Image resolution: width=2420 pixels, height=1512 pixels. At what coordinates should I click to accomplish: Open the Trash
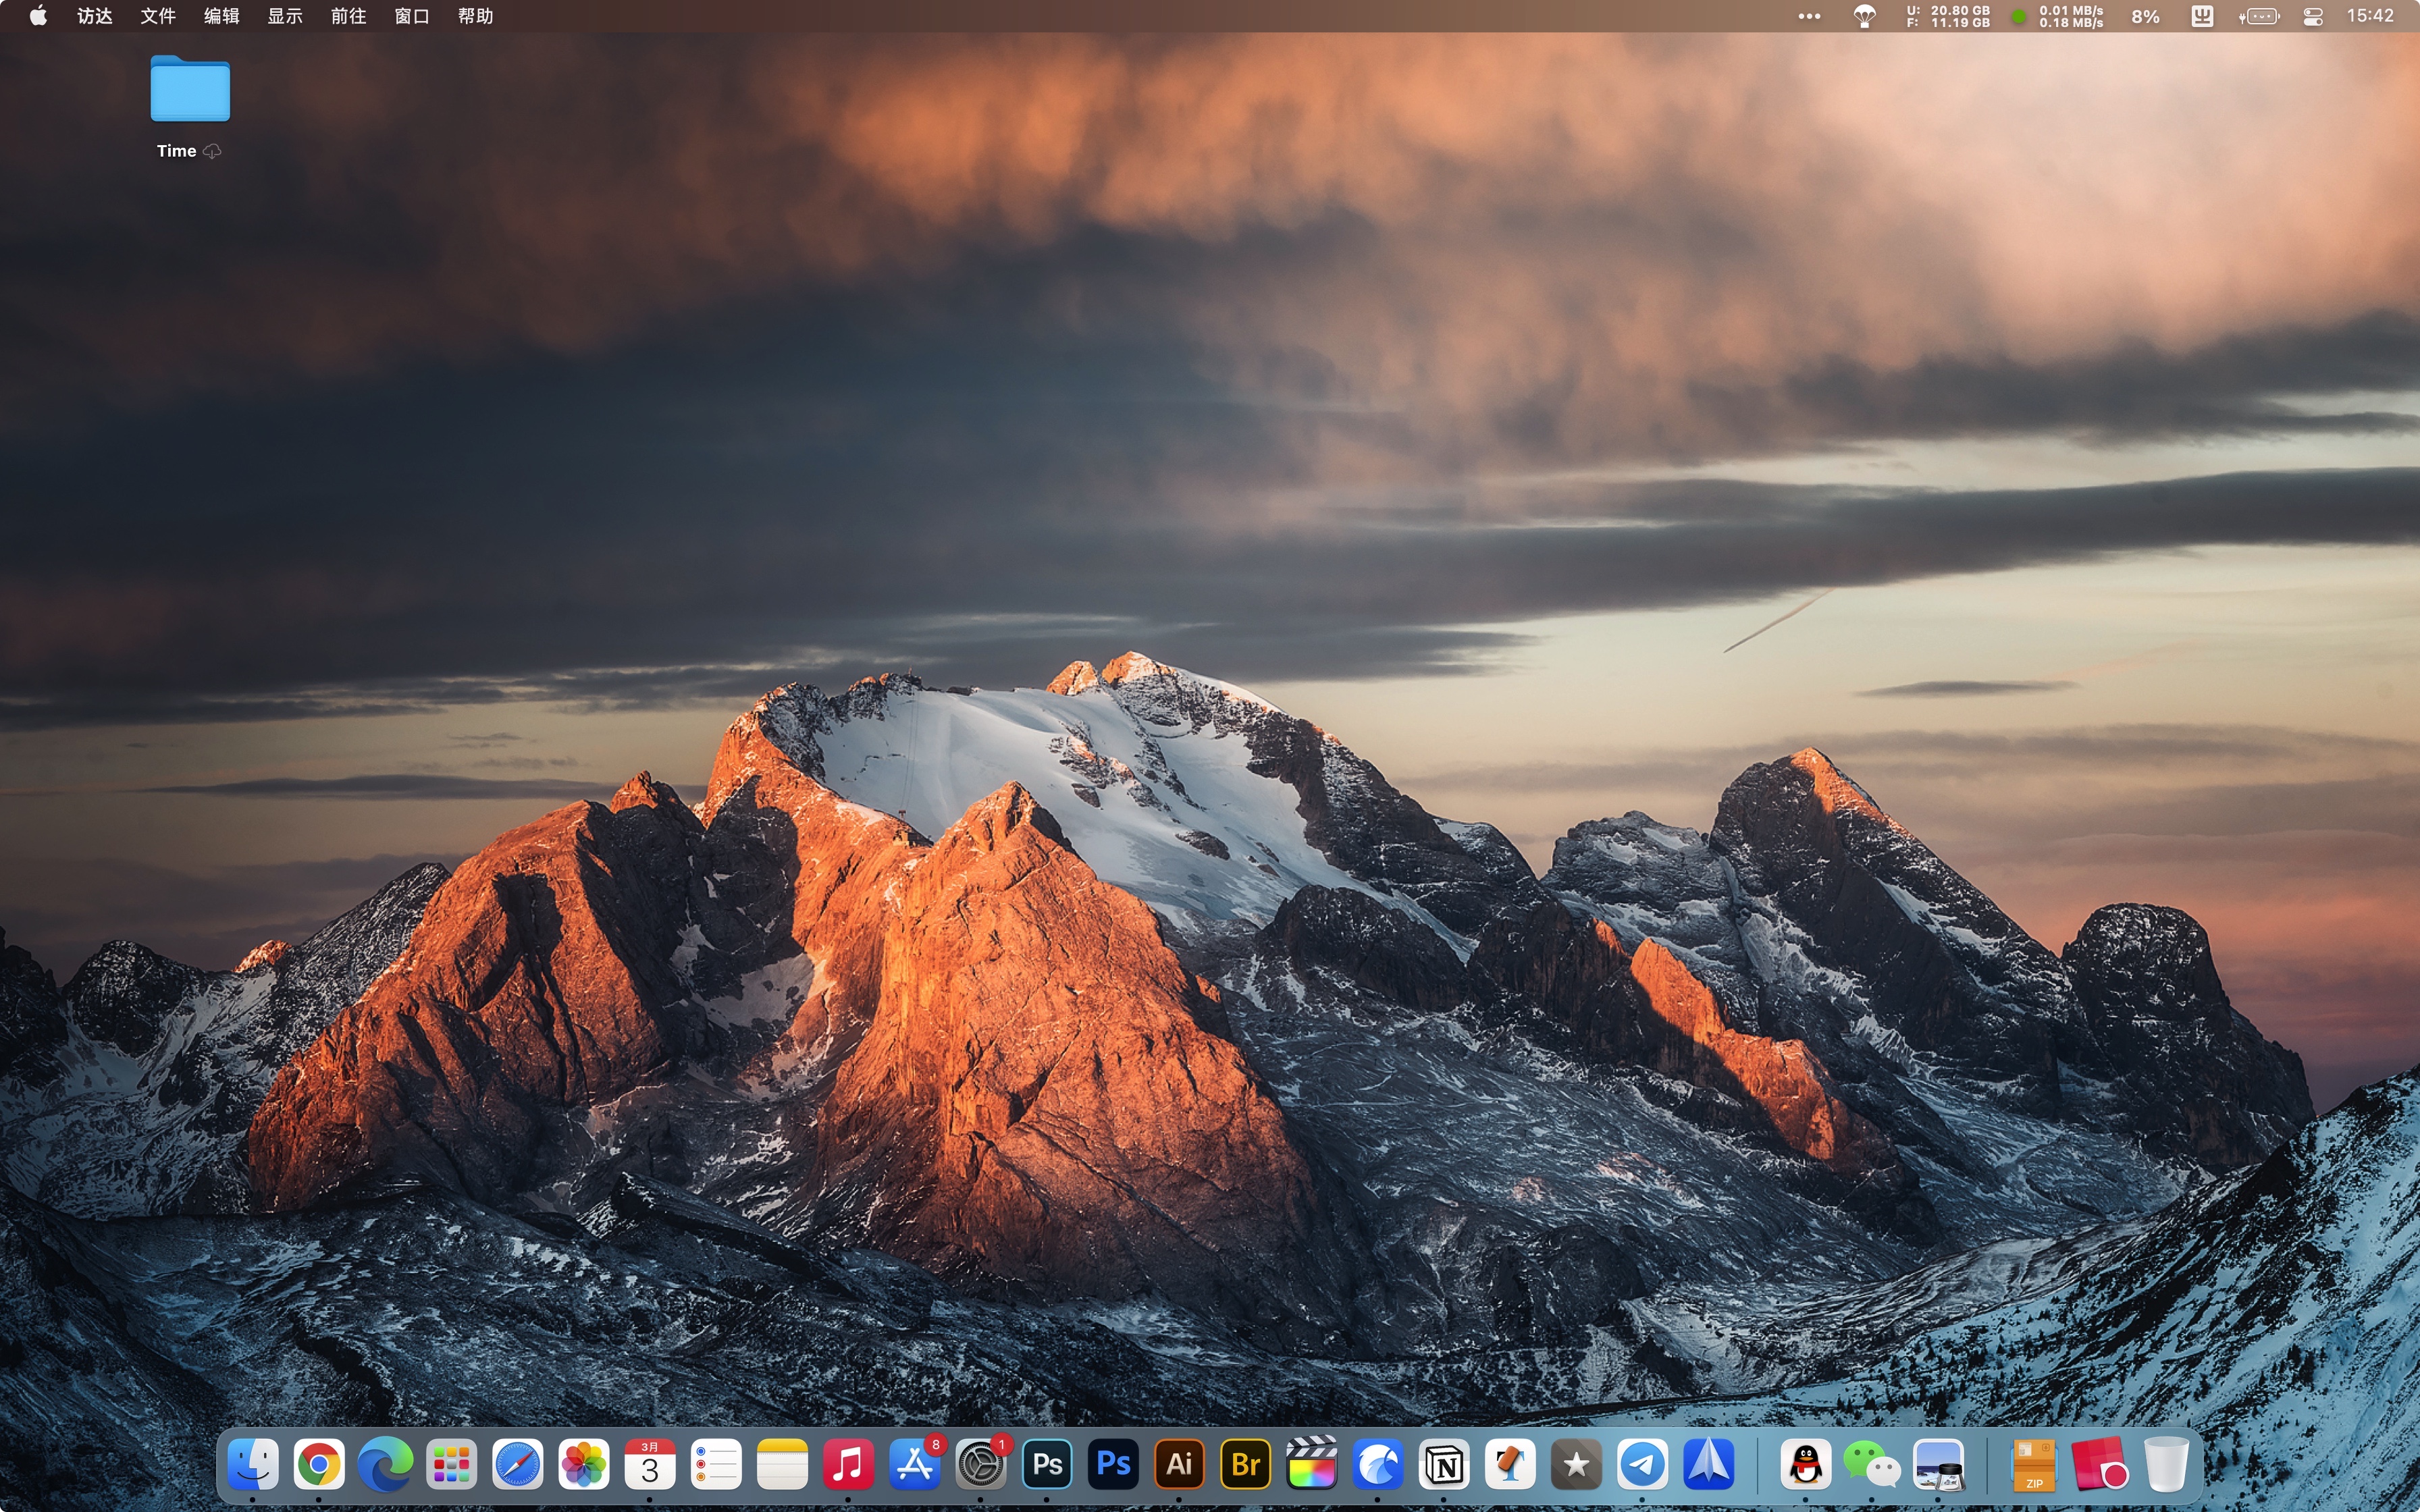point(2167,1463)
